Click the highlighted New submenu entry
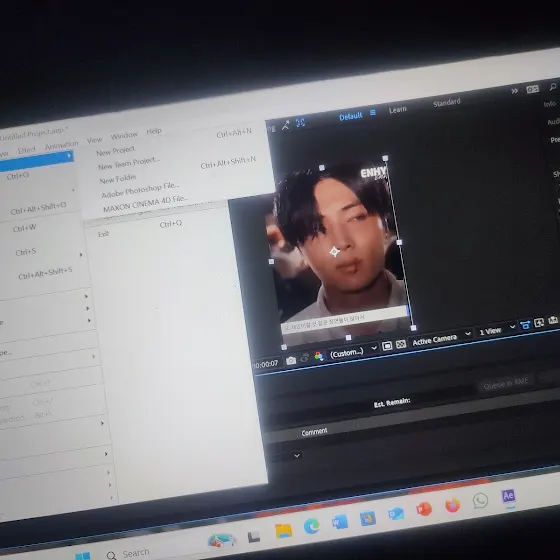The width and height of the screenshot is (560, 560). click(x=36, y=160)
